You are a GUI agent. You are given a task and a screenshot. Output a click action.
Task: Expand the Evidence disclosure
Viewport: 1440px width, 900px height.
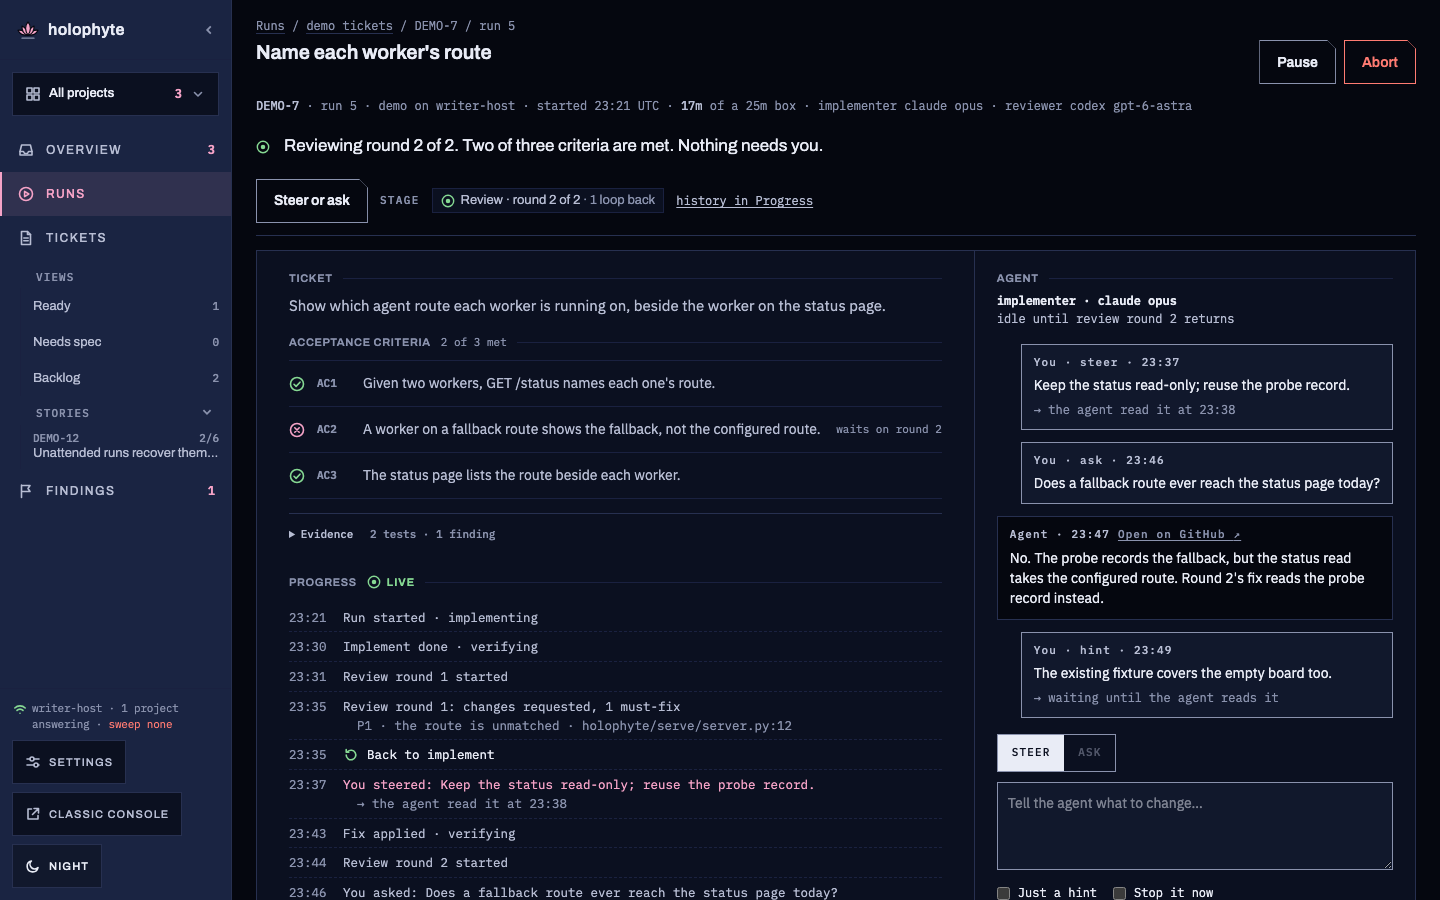[321, 535]
